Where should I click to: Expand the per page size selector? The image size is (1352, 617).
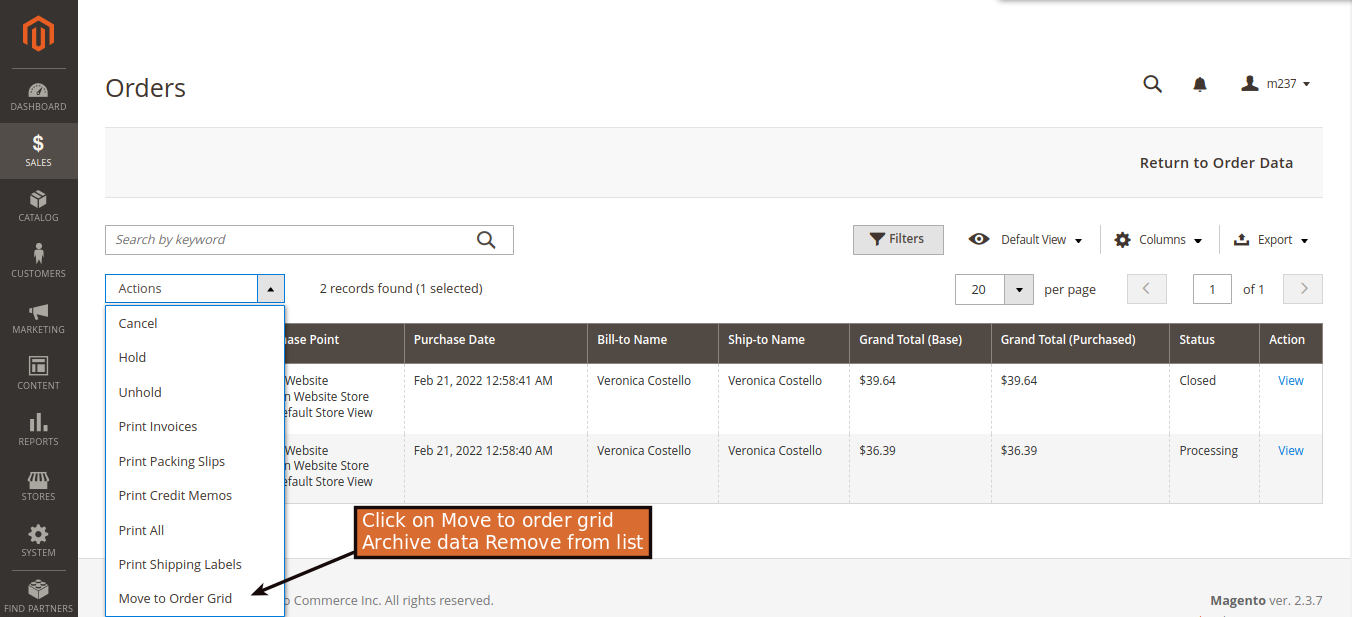(x=1018, y=289)
